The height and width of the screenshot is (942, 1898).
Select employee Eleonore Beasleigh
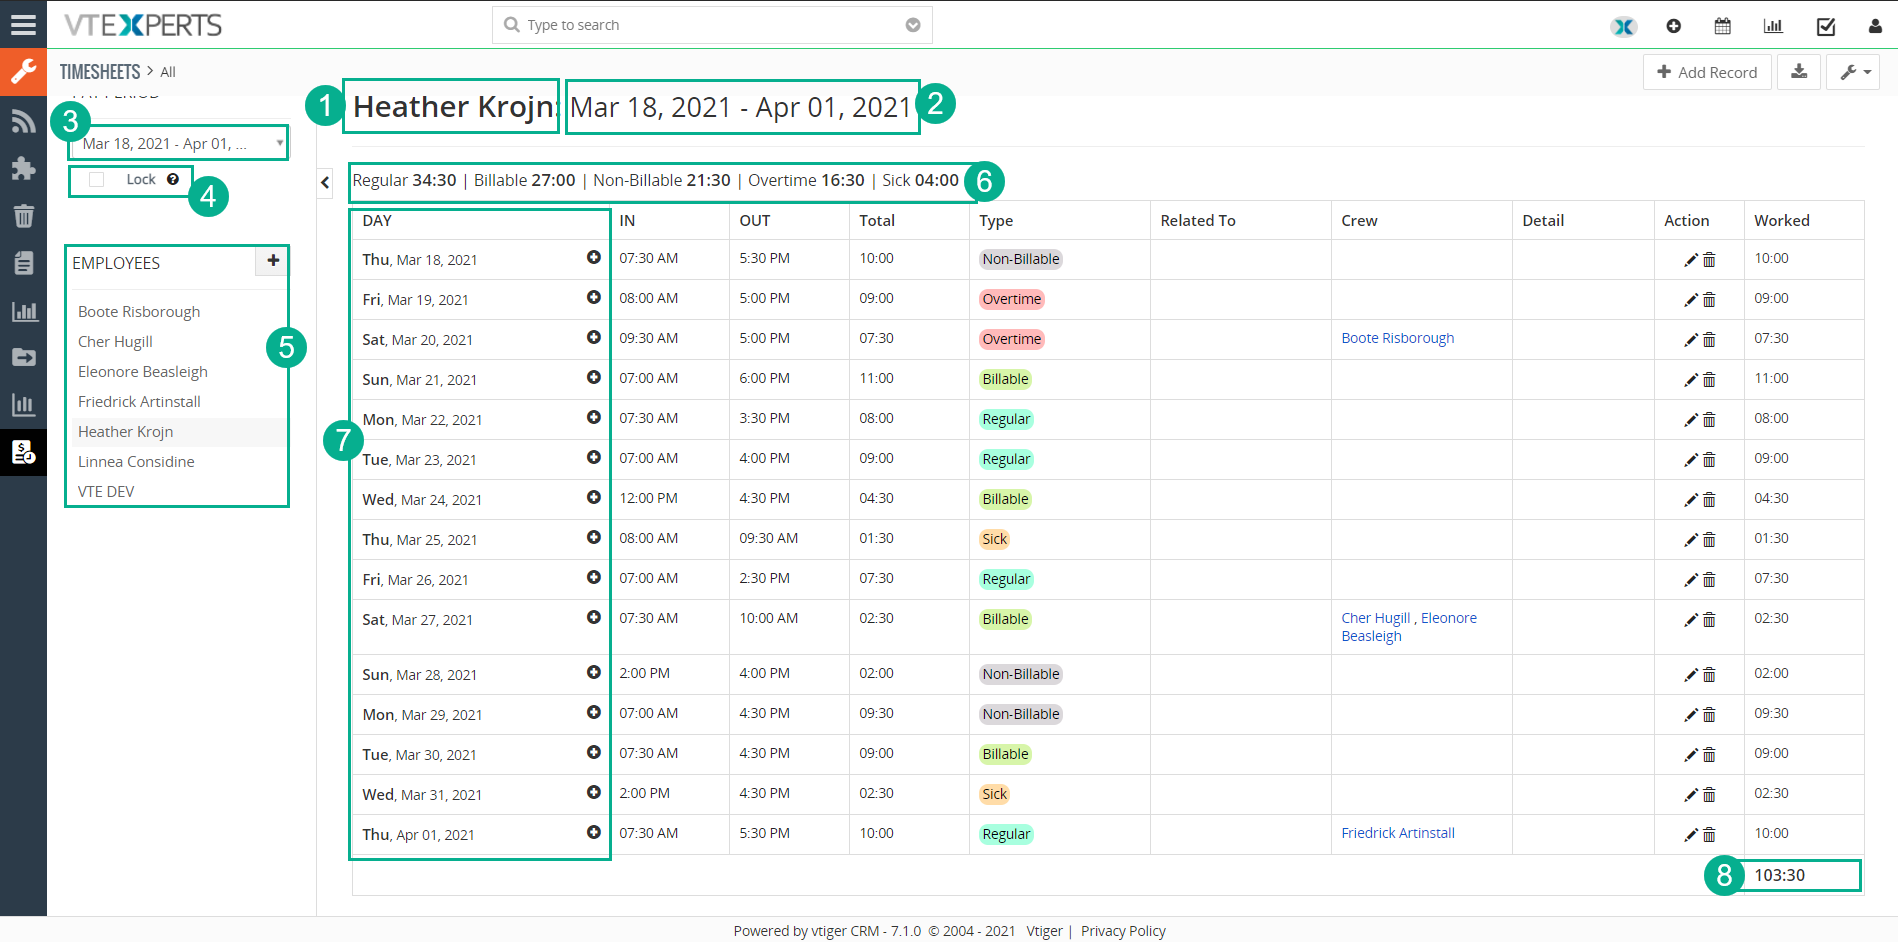click(143, 371)
